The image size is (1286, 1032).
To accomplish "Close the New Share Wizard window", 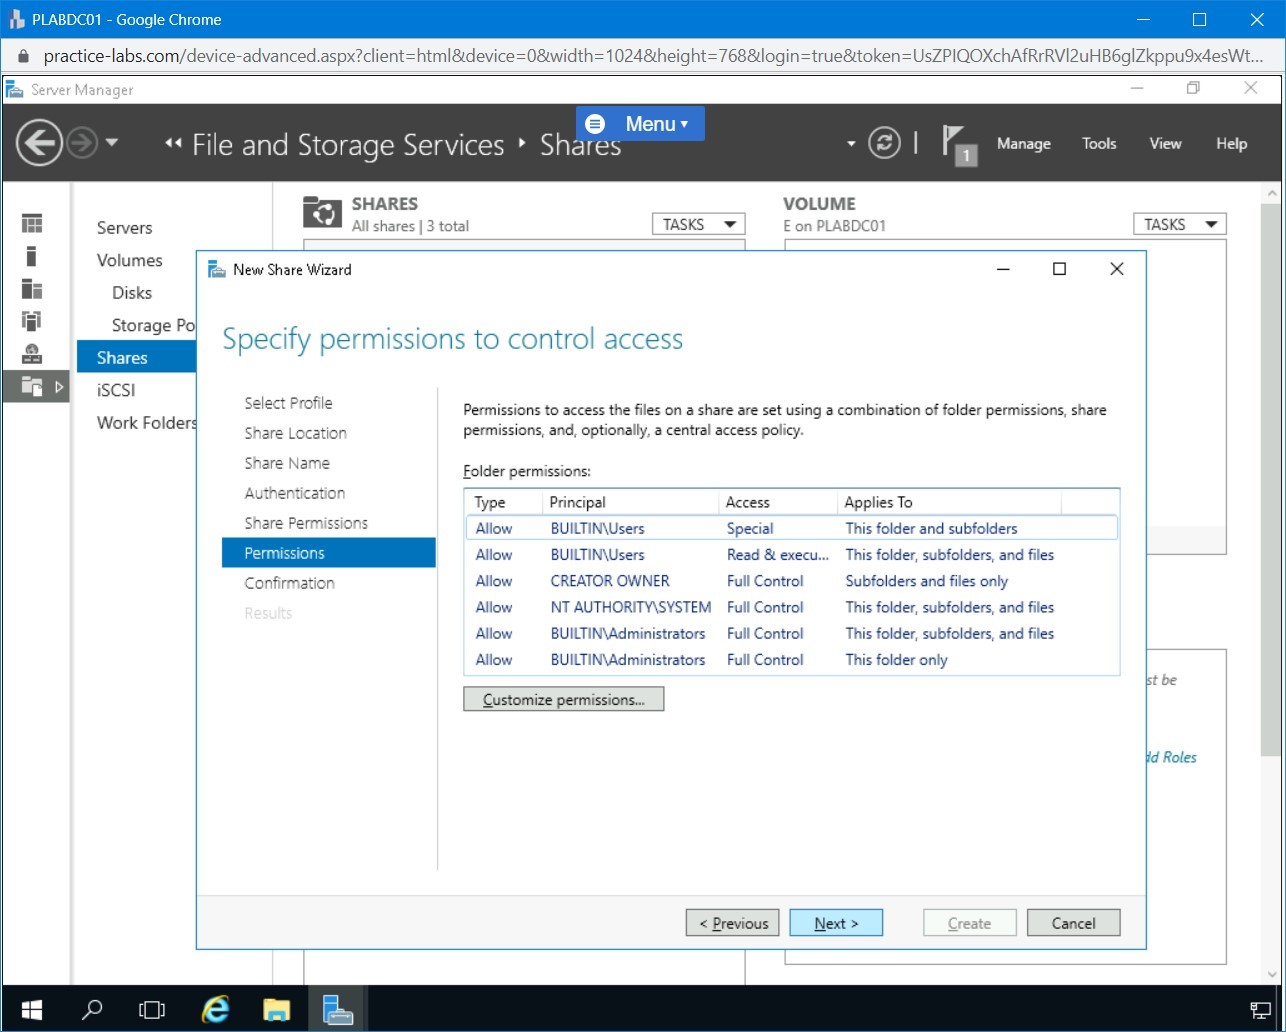I will [x=1117, y=269].
